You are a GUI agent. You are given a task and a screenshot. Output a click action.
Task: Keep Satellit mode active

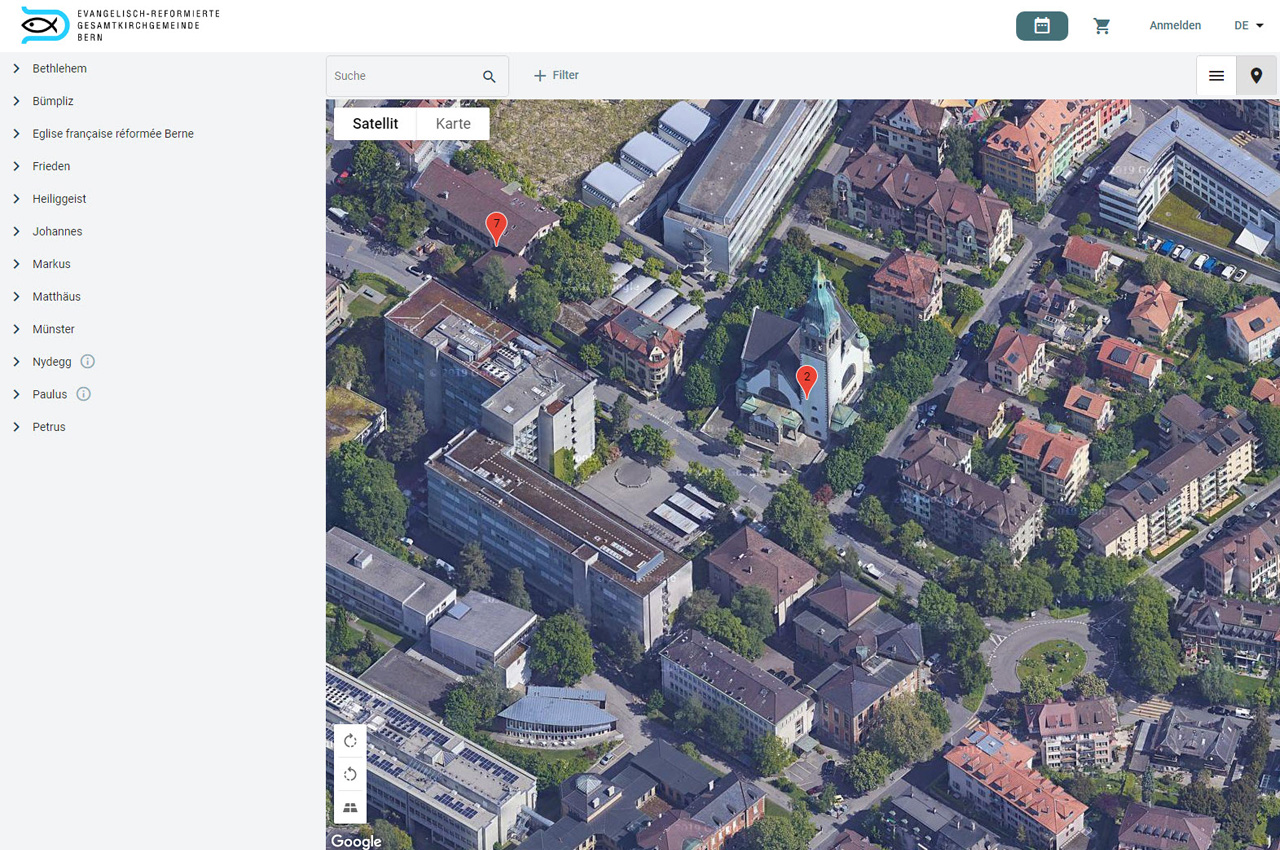pyautogui.click(x=375, y=123)
